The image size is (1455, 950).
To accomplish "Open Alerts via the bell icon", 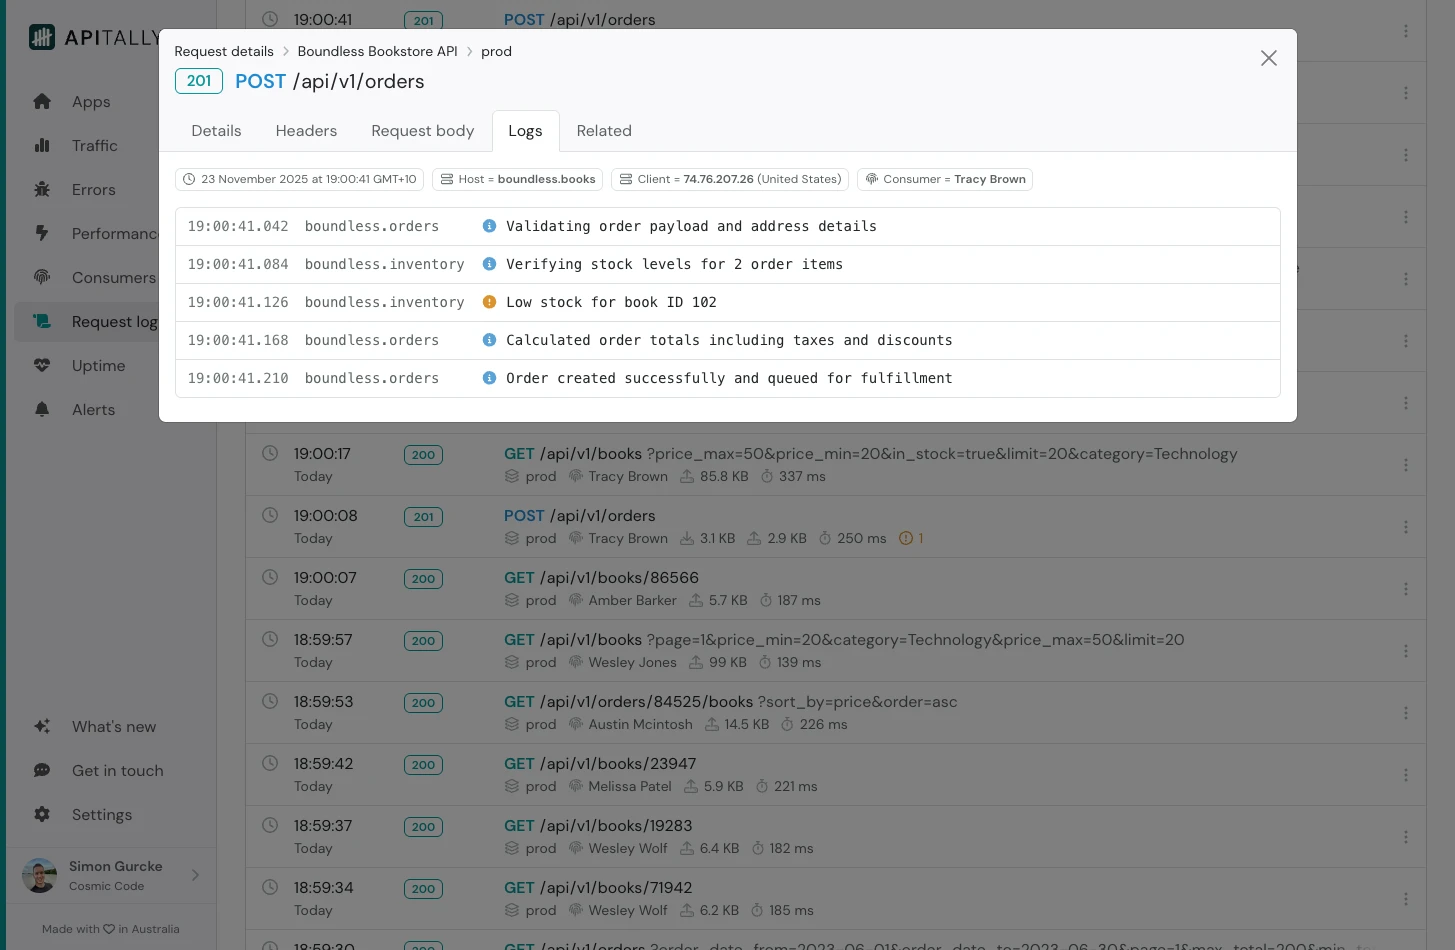I will pos(42,409).
